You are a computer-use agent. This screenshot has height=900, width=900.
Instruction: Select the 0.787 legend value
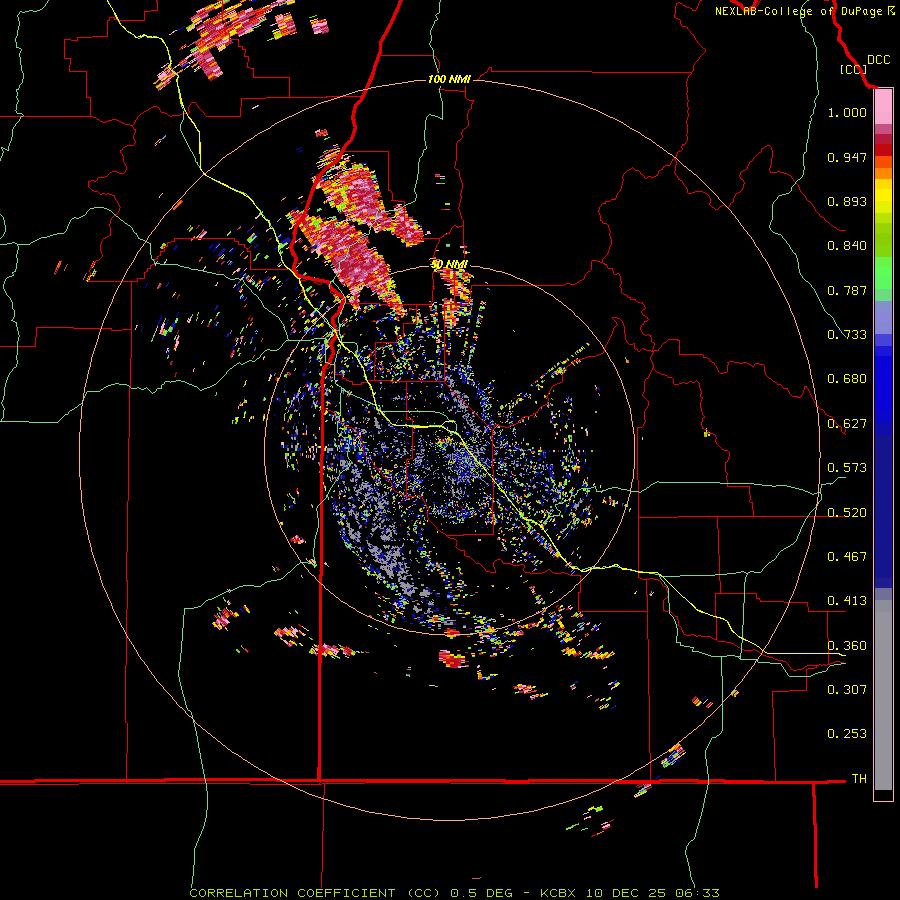[847, 290]
